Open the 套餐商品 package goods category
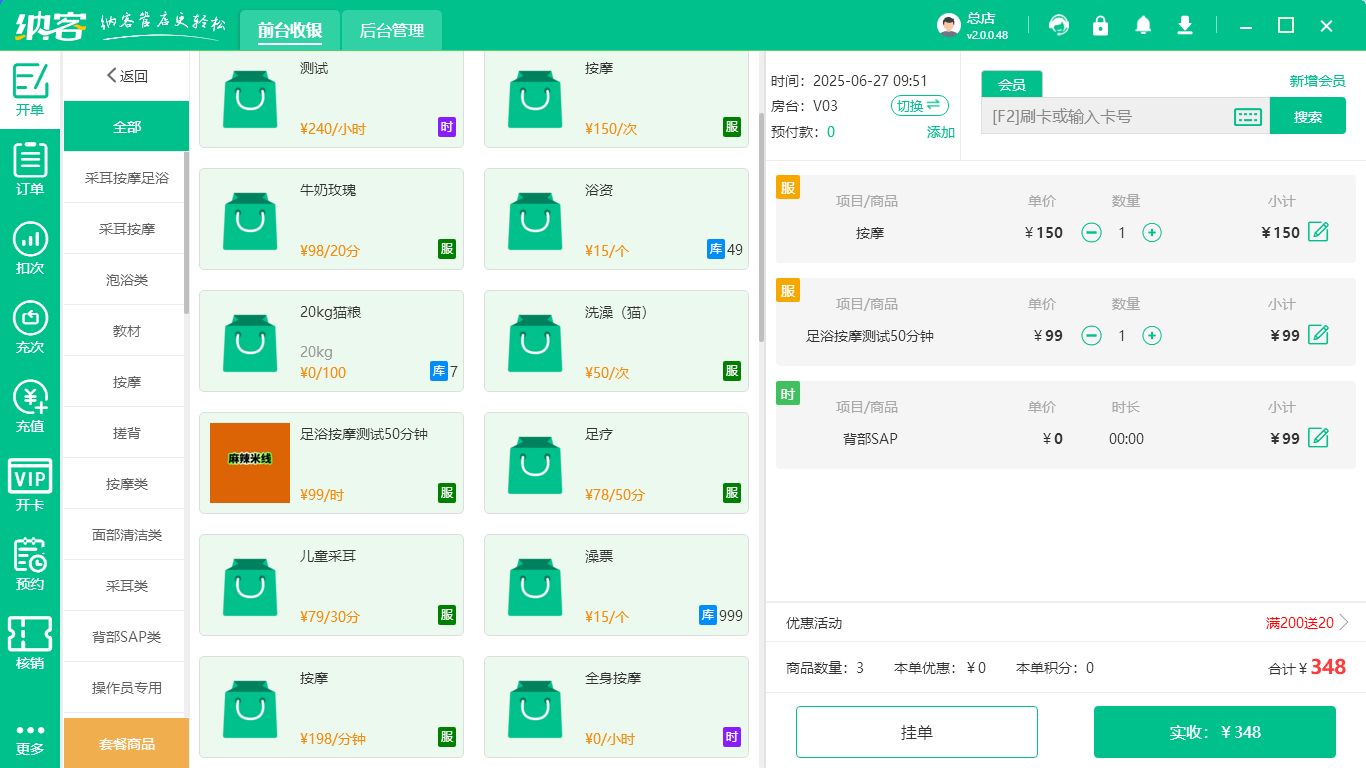 pos(126,743)
